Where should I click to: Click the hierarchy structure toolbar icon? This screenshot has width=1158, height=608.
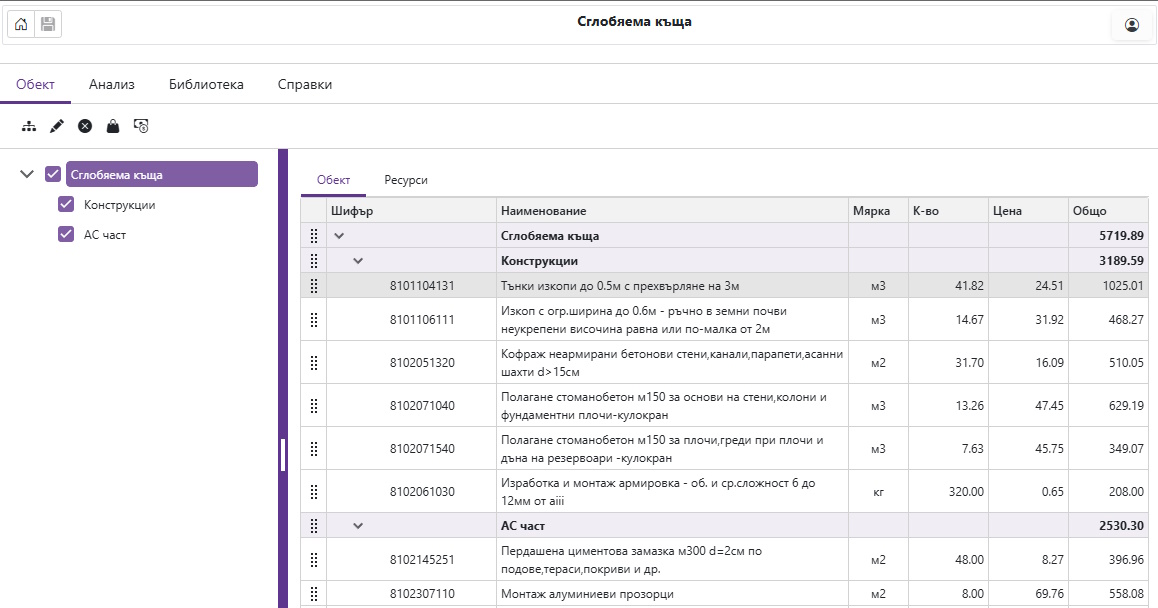pyautogui.click(x=29, y=126)
